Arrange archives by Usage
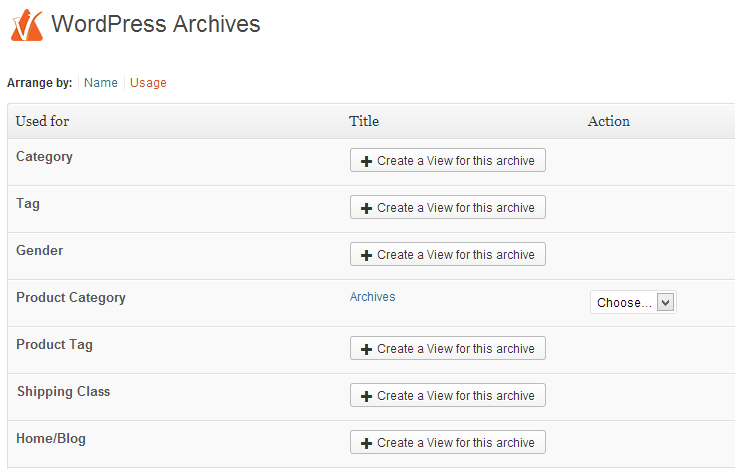 pyautogui.click(x=148, y=83)
